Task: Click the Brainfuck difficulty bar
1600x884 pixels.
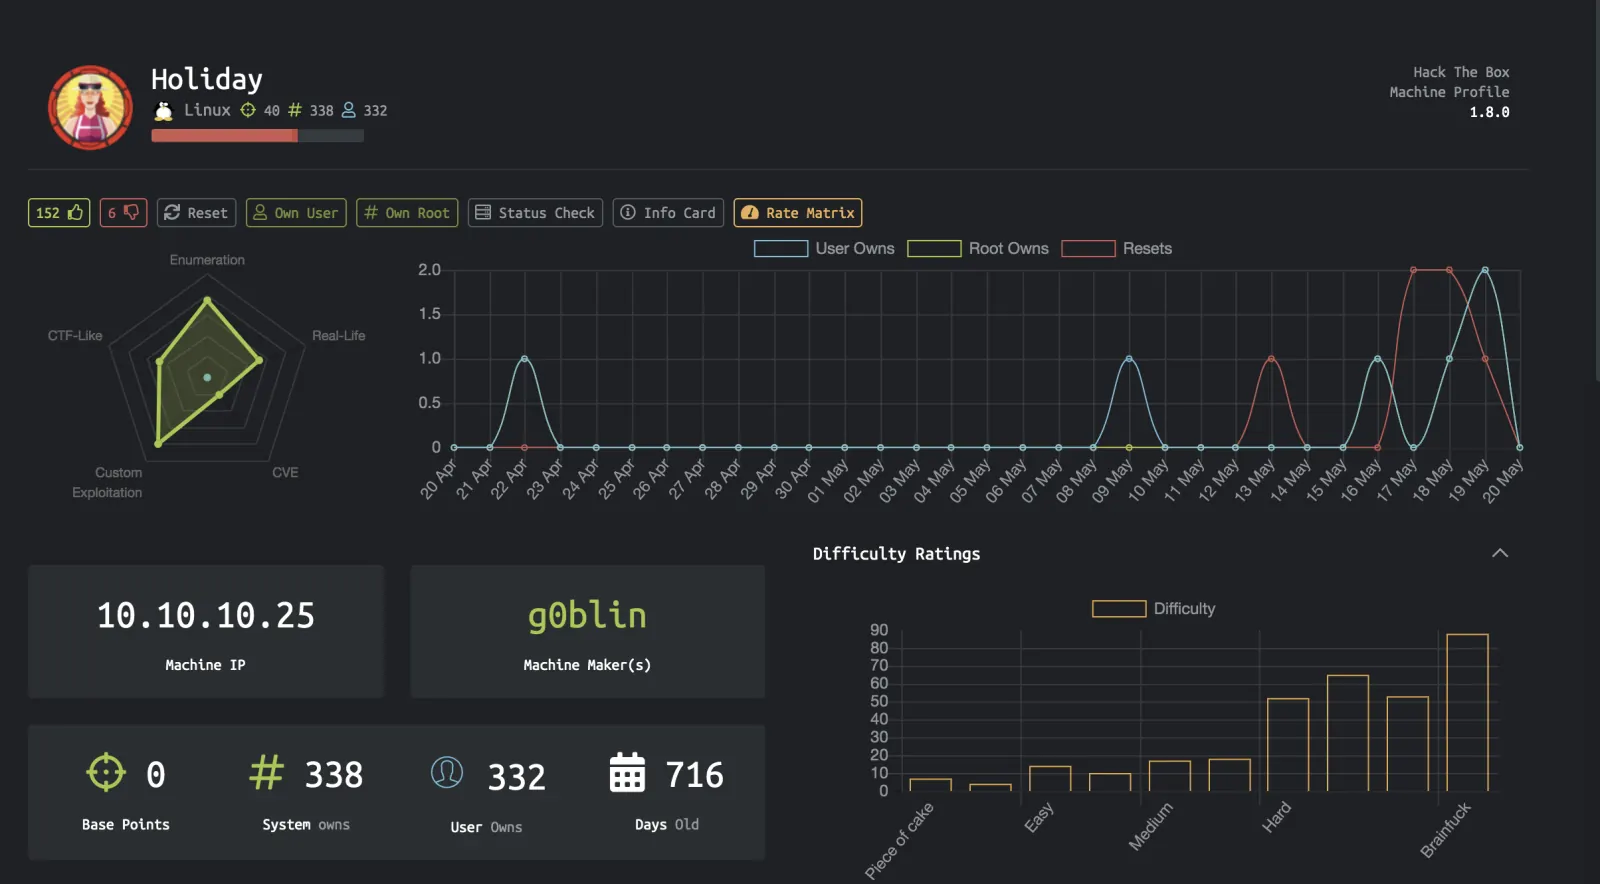Action: 1467,712
